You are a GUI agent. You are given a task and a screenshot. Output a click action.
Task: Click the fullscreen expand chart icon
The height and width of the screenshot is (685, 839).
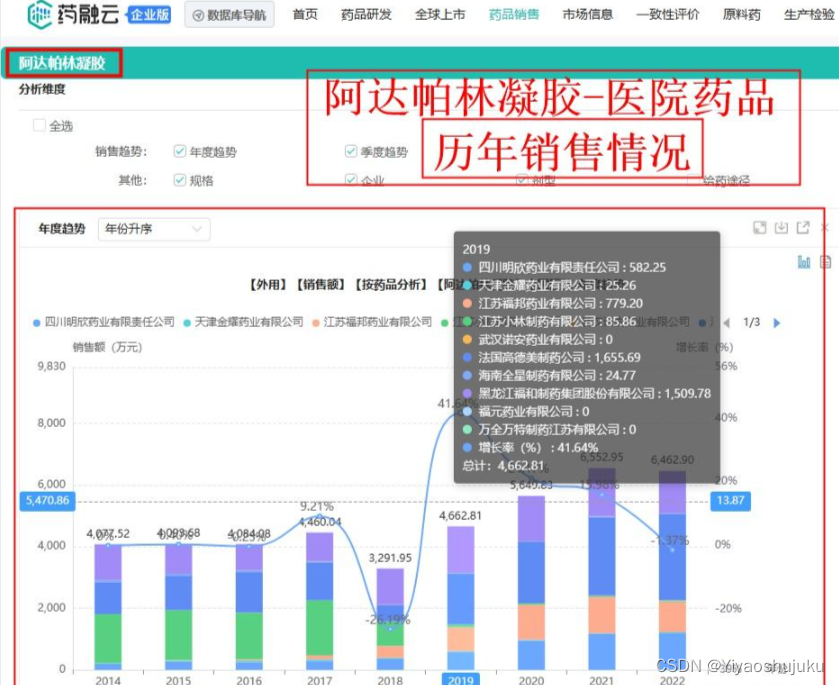760,227
